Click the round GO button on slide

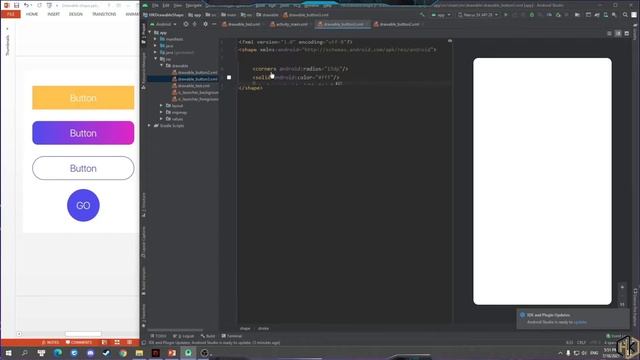[x=83, y=205]
